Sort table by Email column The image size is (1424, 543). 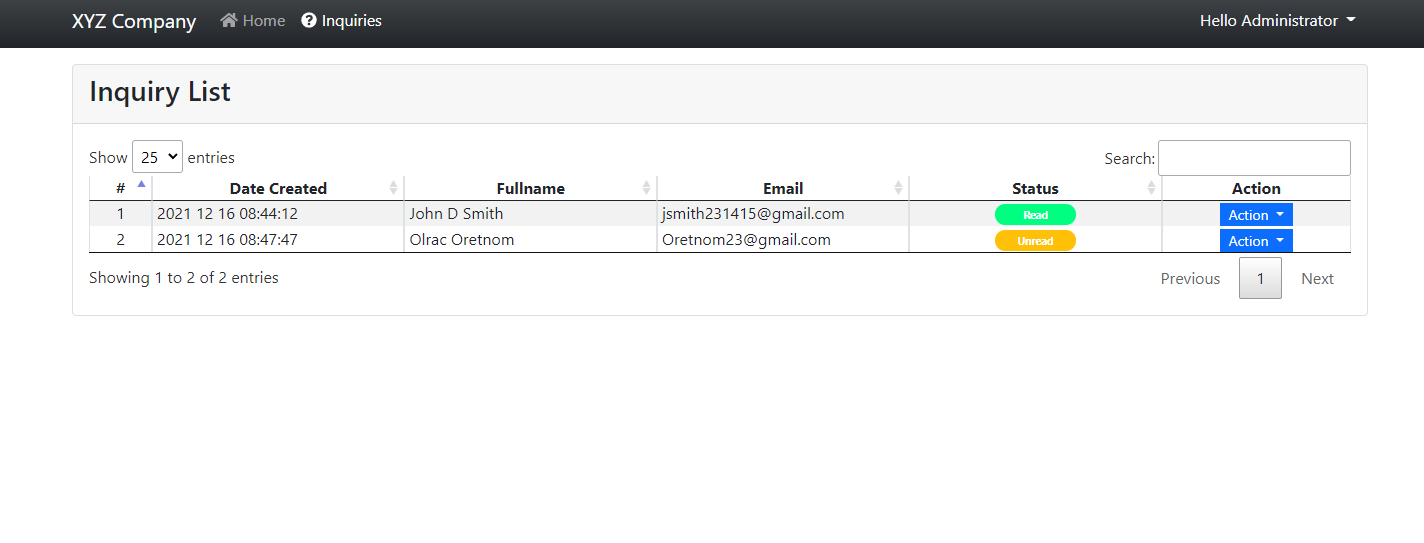tap(783, 188)
